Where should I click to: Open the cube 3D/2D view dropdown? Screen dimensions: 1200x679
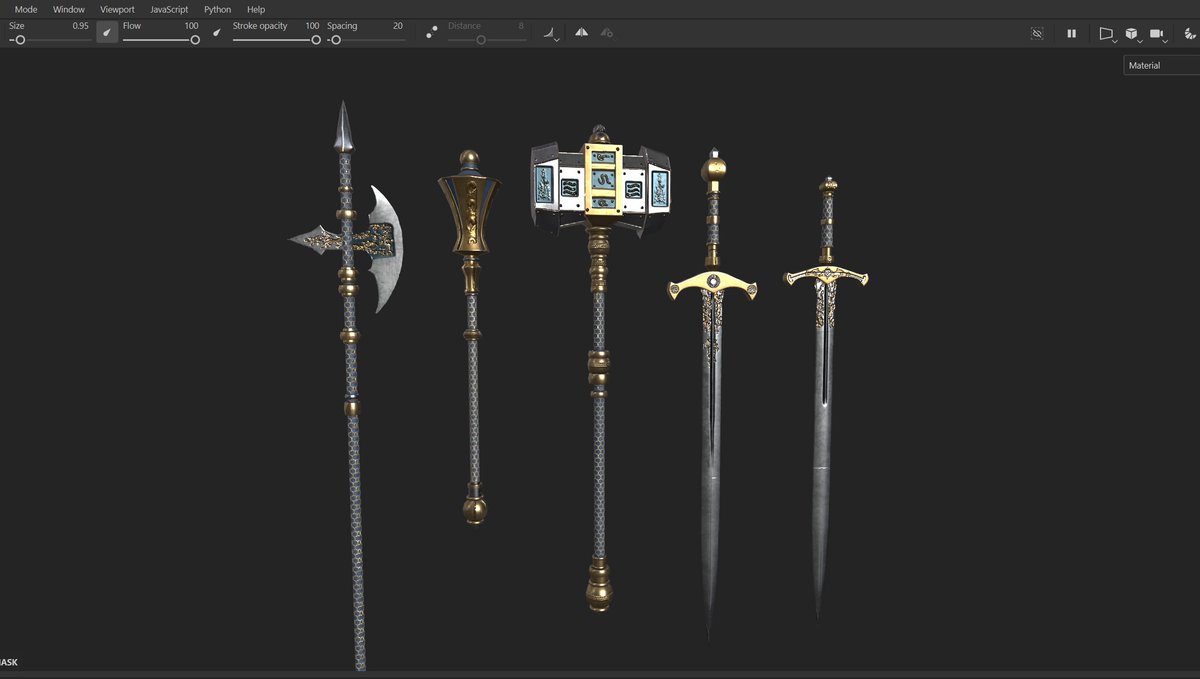[1132, 34]
